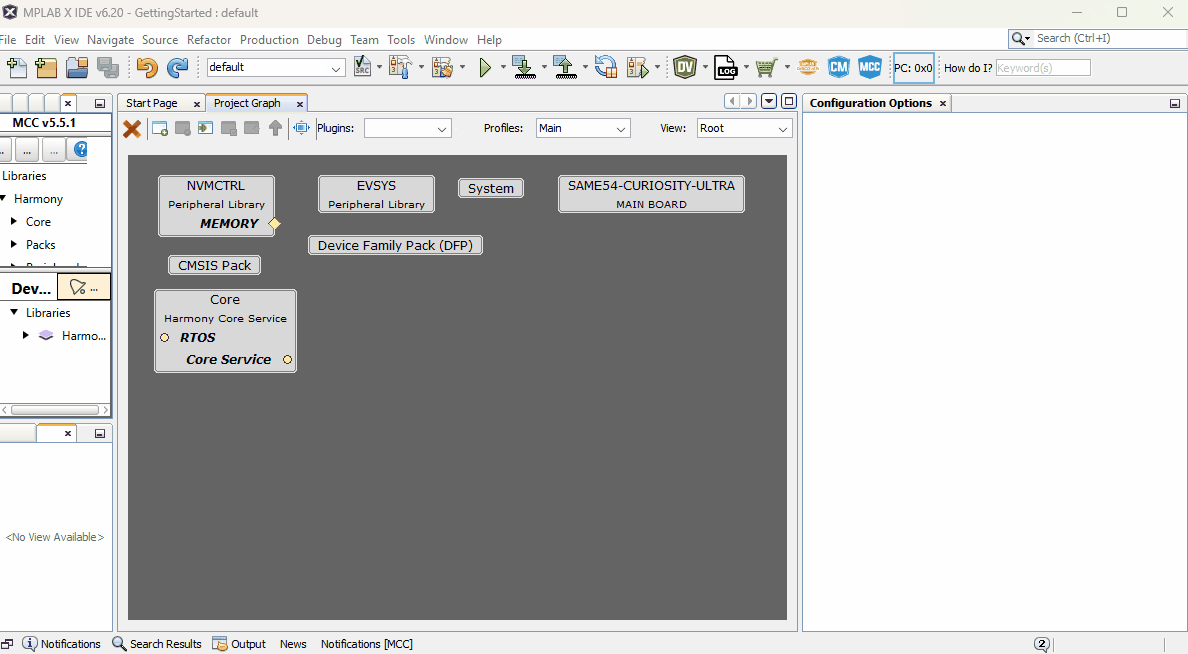
Task: Select the Project Graph tab
Action: pos(247,103)
